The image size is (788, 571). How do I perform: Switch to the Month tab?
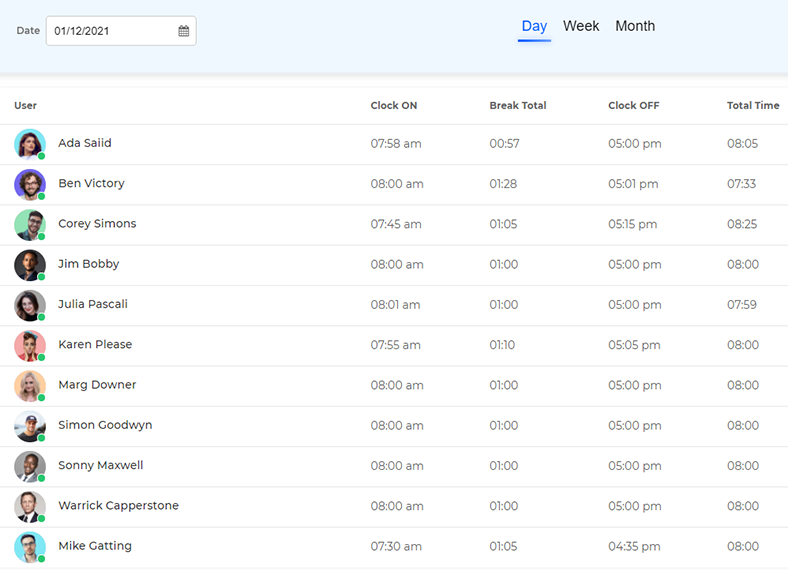pos(635,26)
